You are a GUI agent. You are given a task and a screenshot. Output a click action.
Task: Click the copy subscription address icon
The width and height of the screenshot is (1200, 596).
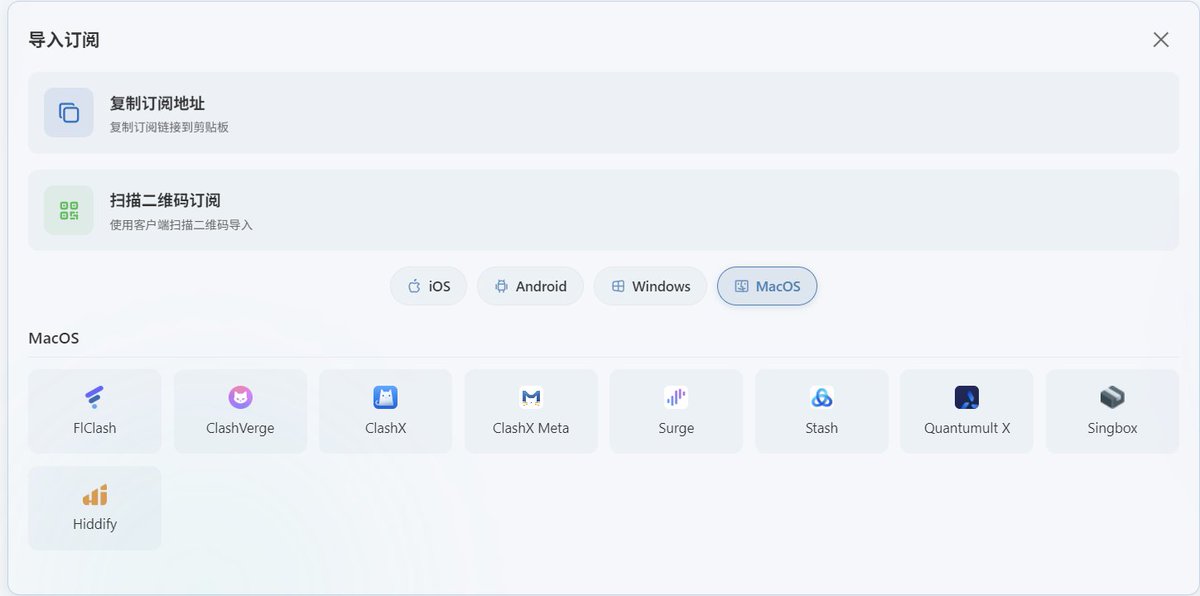(x=69, y=112)
